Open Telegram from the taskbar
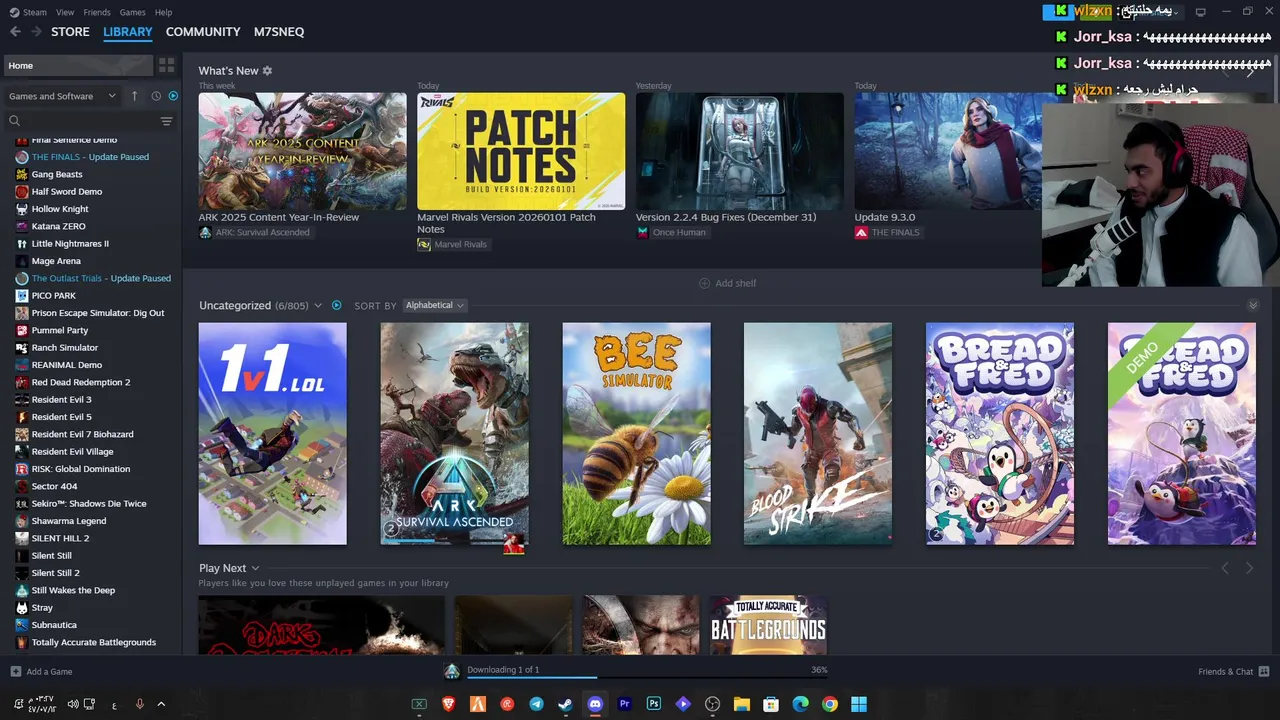Viewport: 1280px width, 720px height. point(536,704)
